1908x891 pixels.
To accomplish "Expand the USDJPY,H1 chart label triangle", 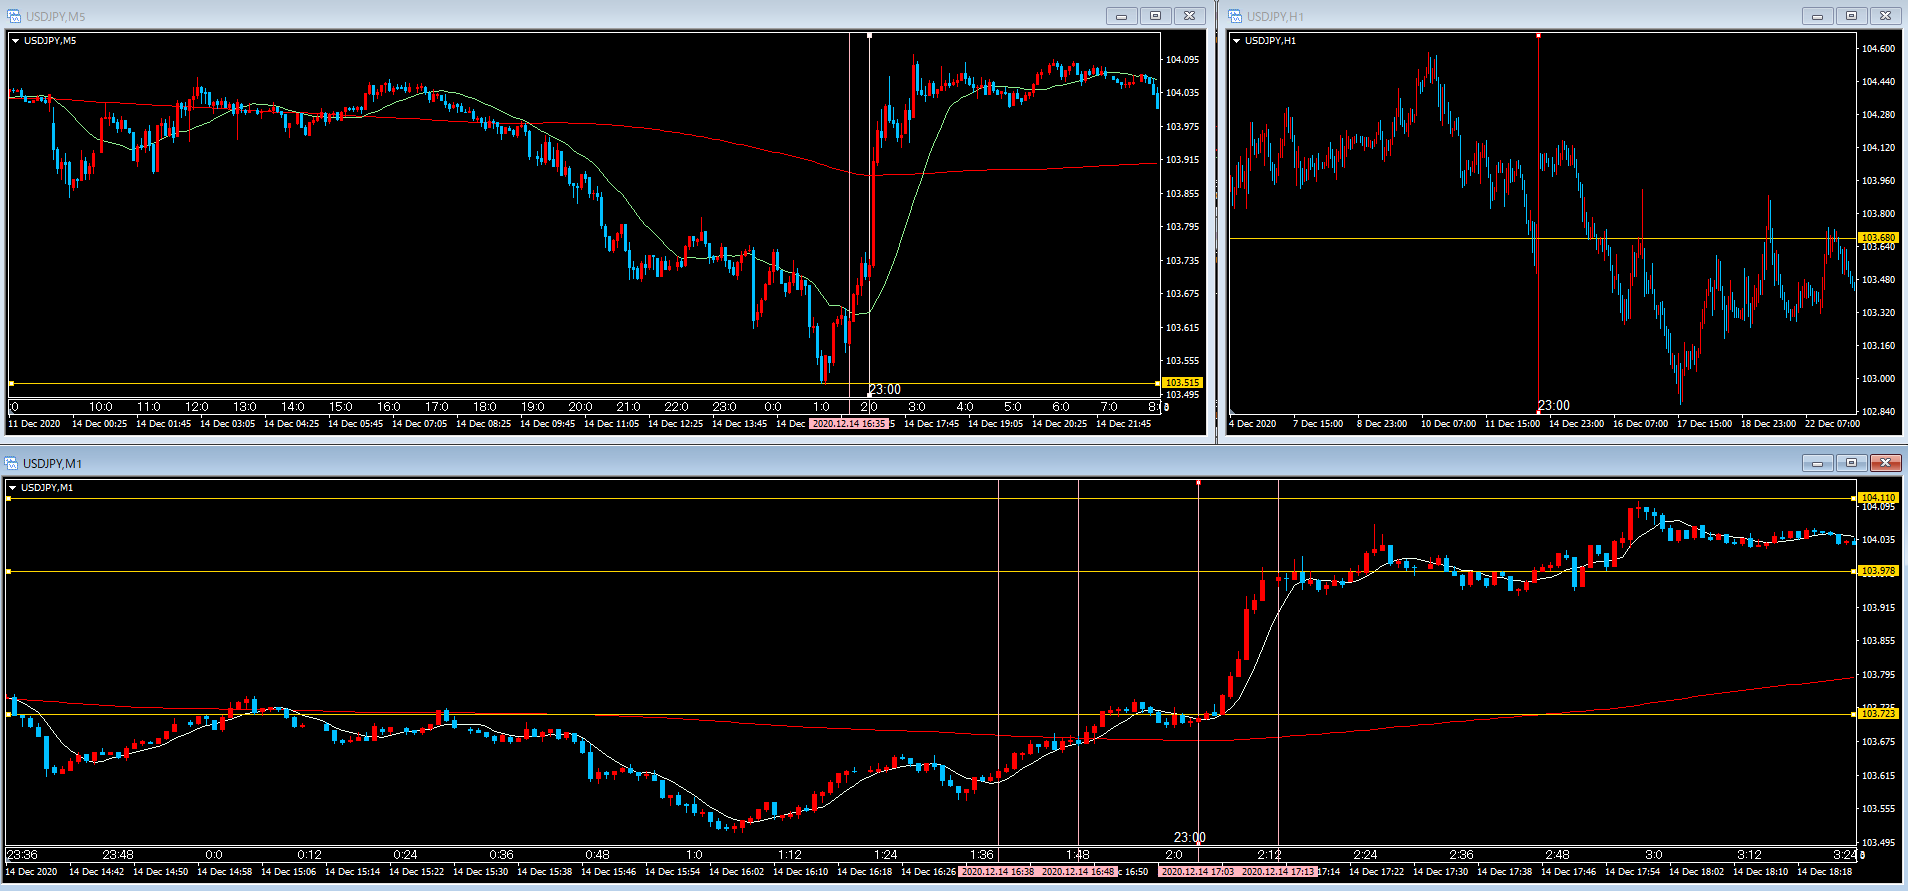I will click(x=1236, y=41).
